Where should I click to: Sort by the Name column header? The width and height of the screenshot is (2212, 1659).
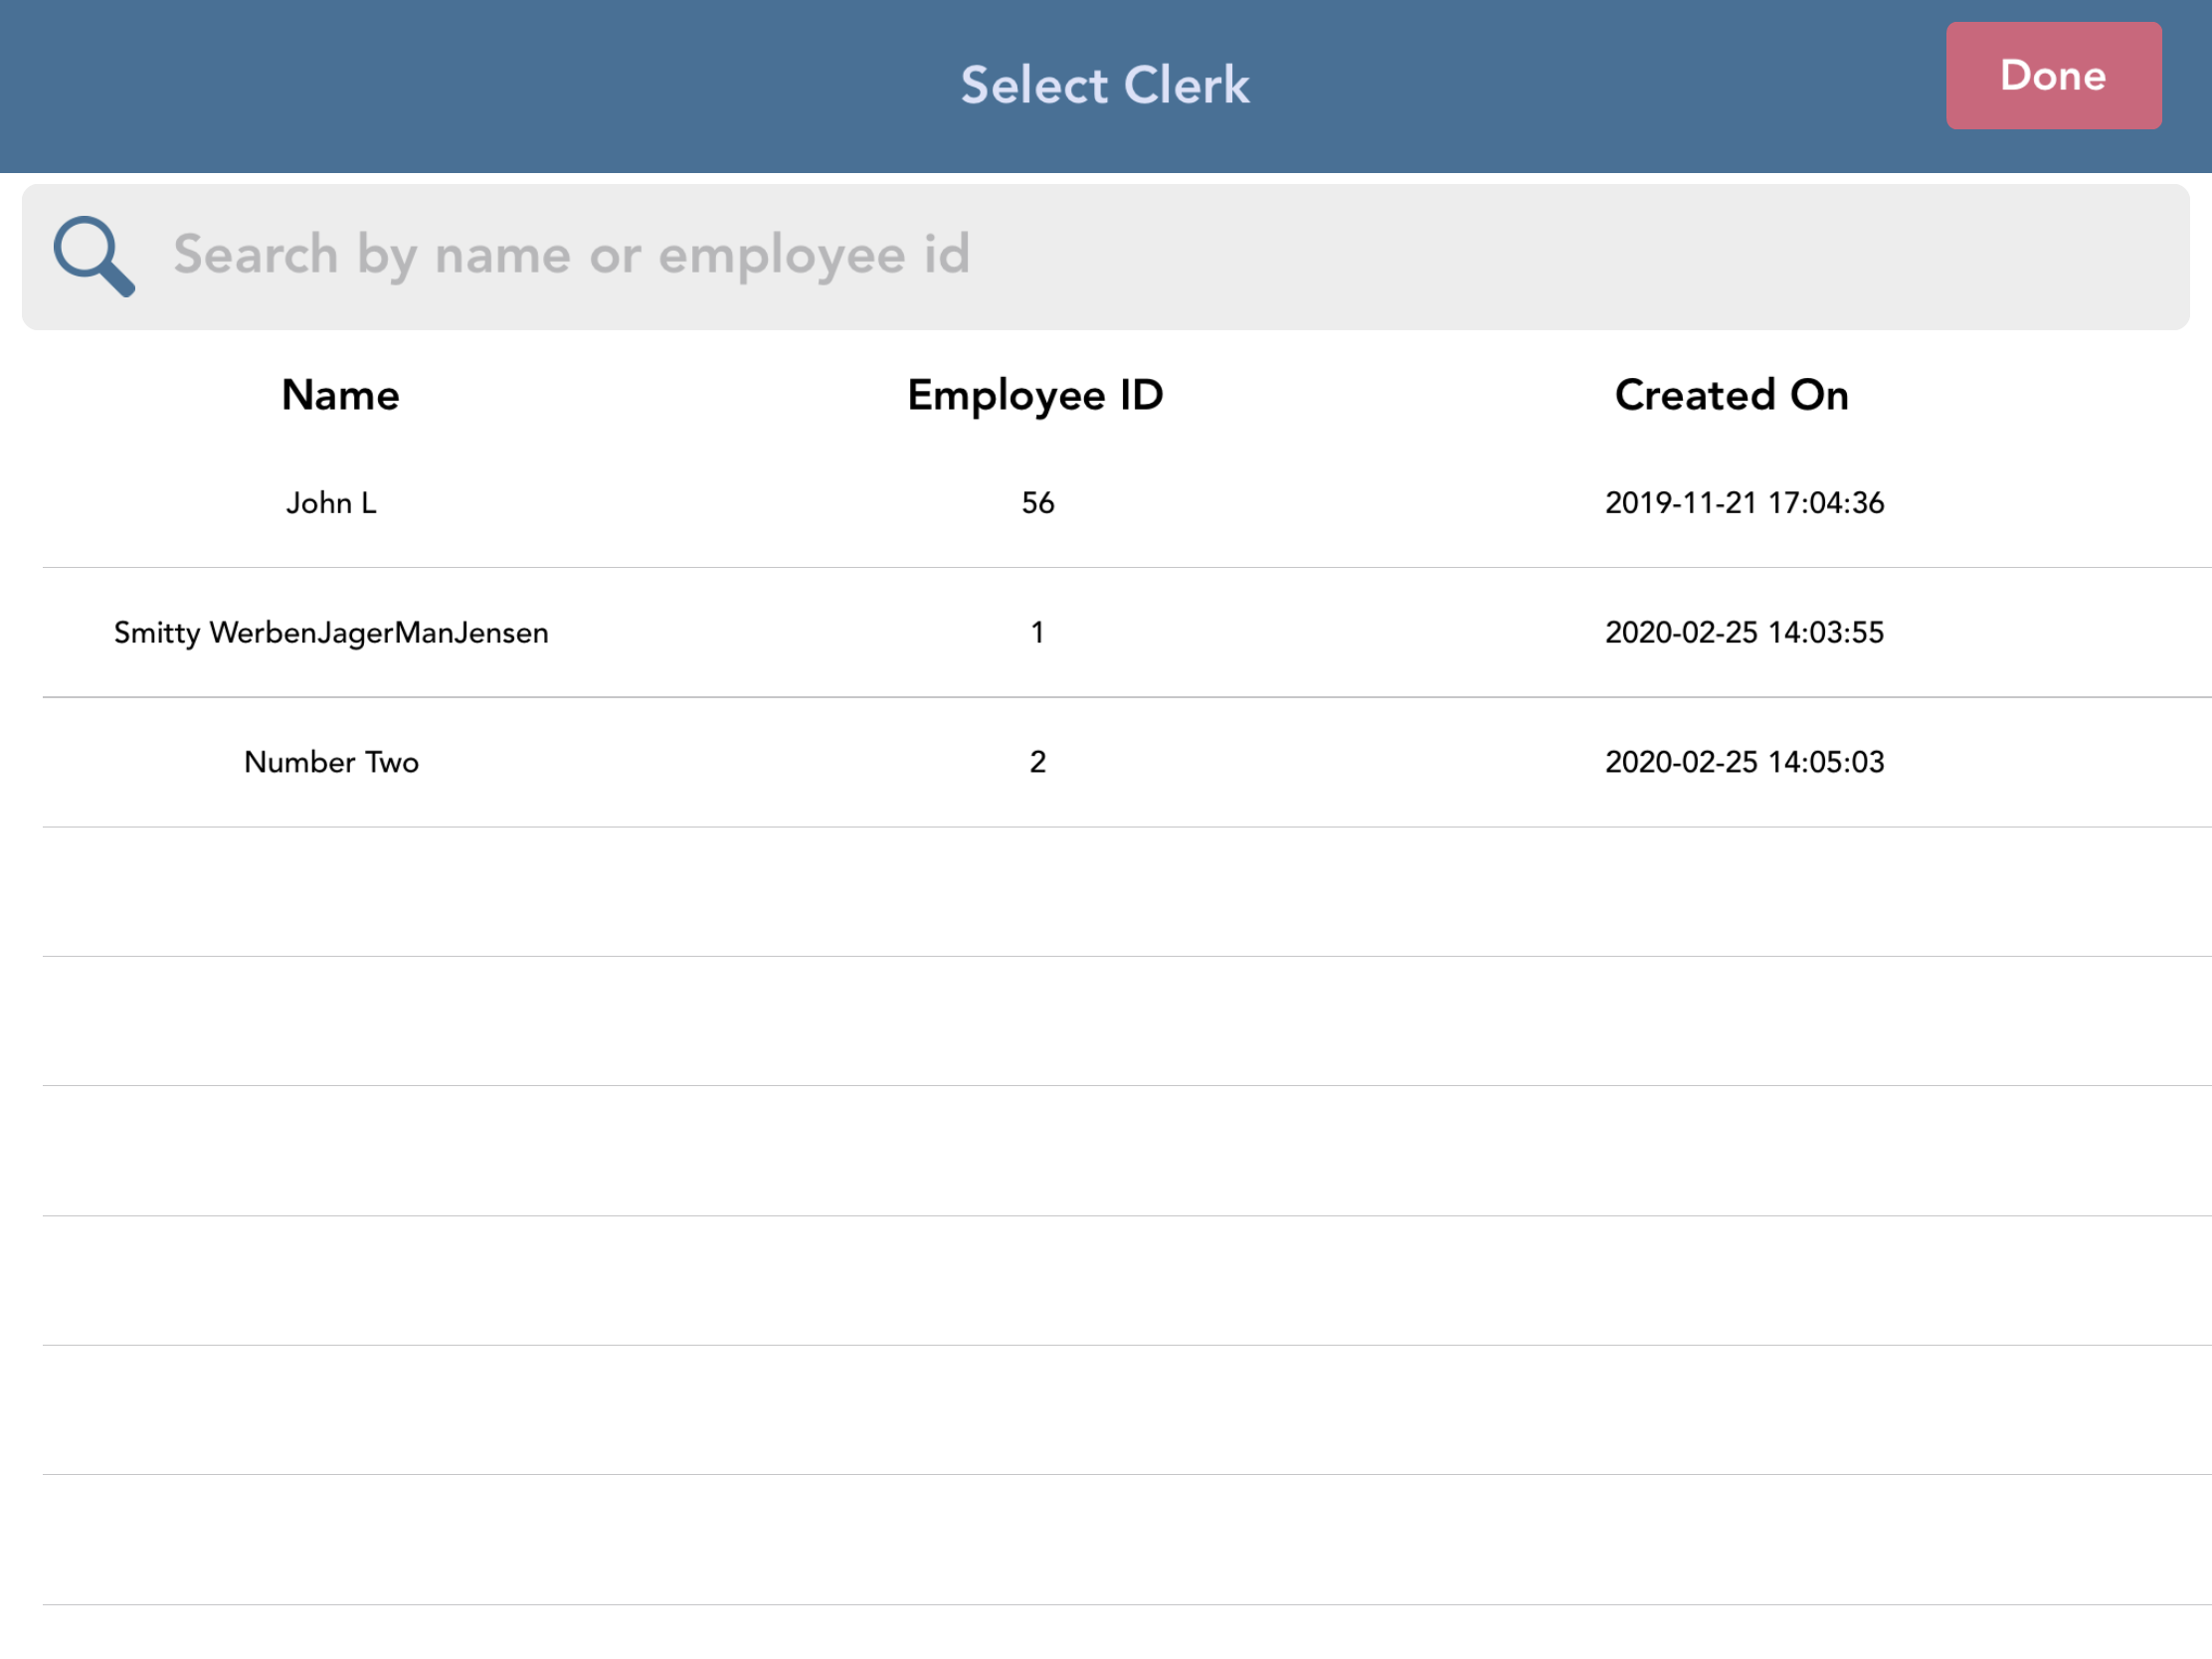[339, 394]
